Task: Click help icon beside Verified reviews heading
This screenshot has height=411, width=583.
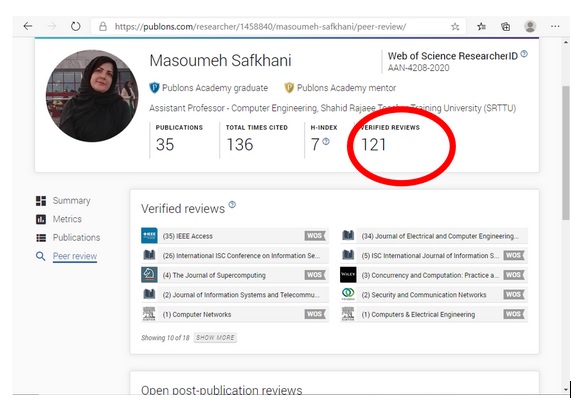Action: [x=232, y=205]
